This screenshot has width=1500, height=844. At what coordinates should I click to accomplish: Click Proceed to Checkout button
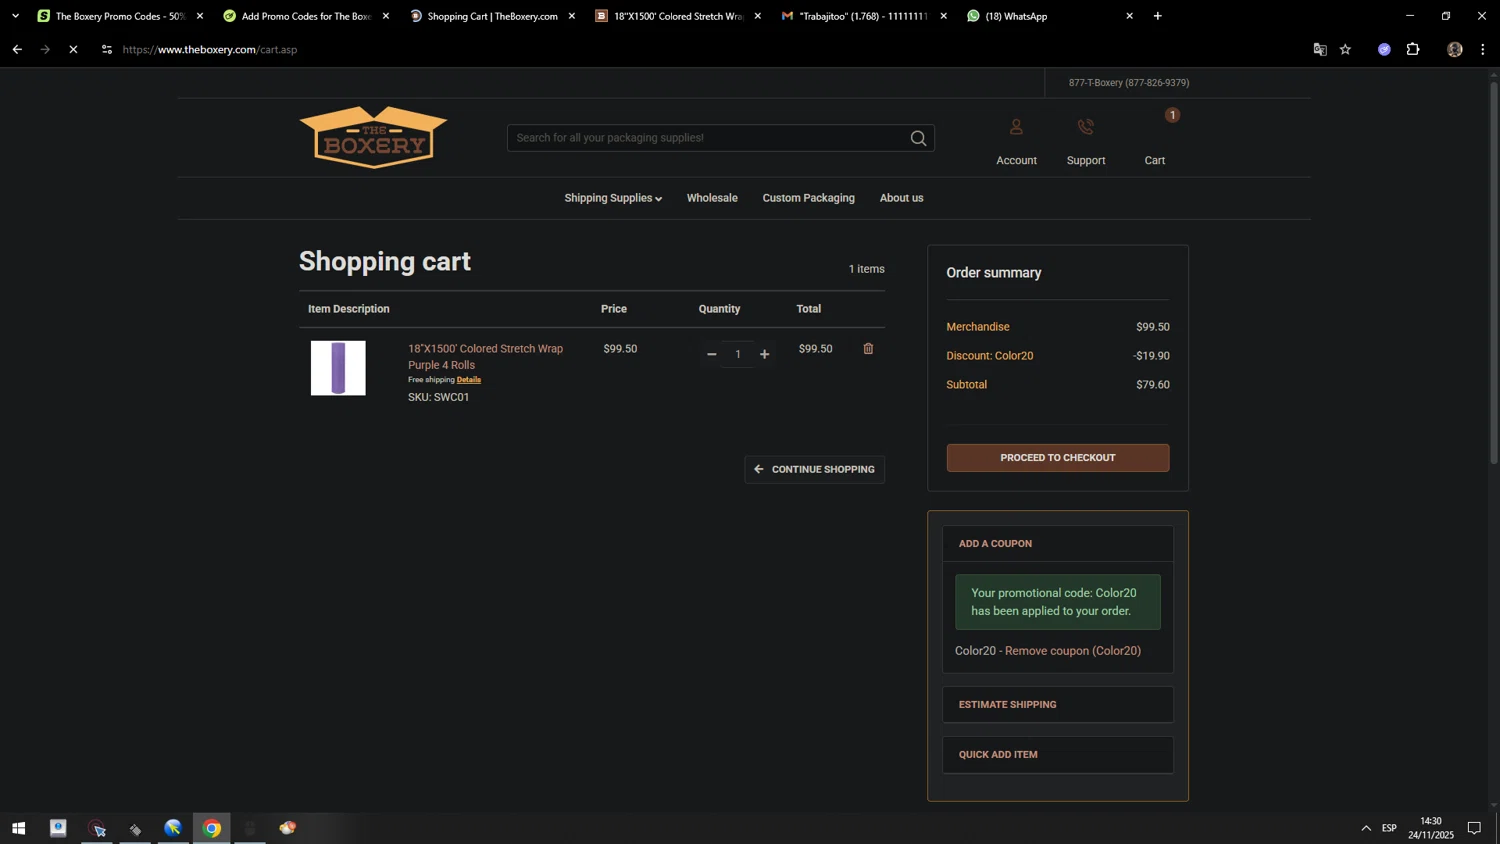(x=1058, y=458)
